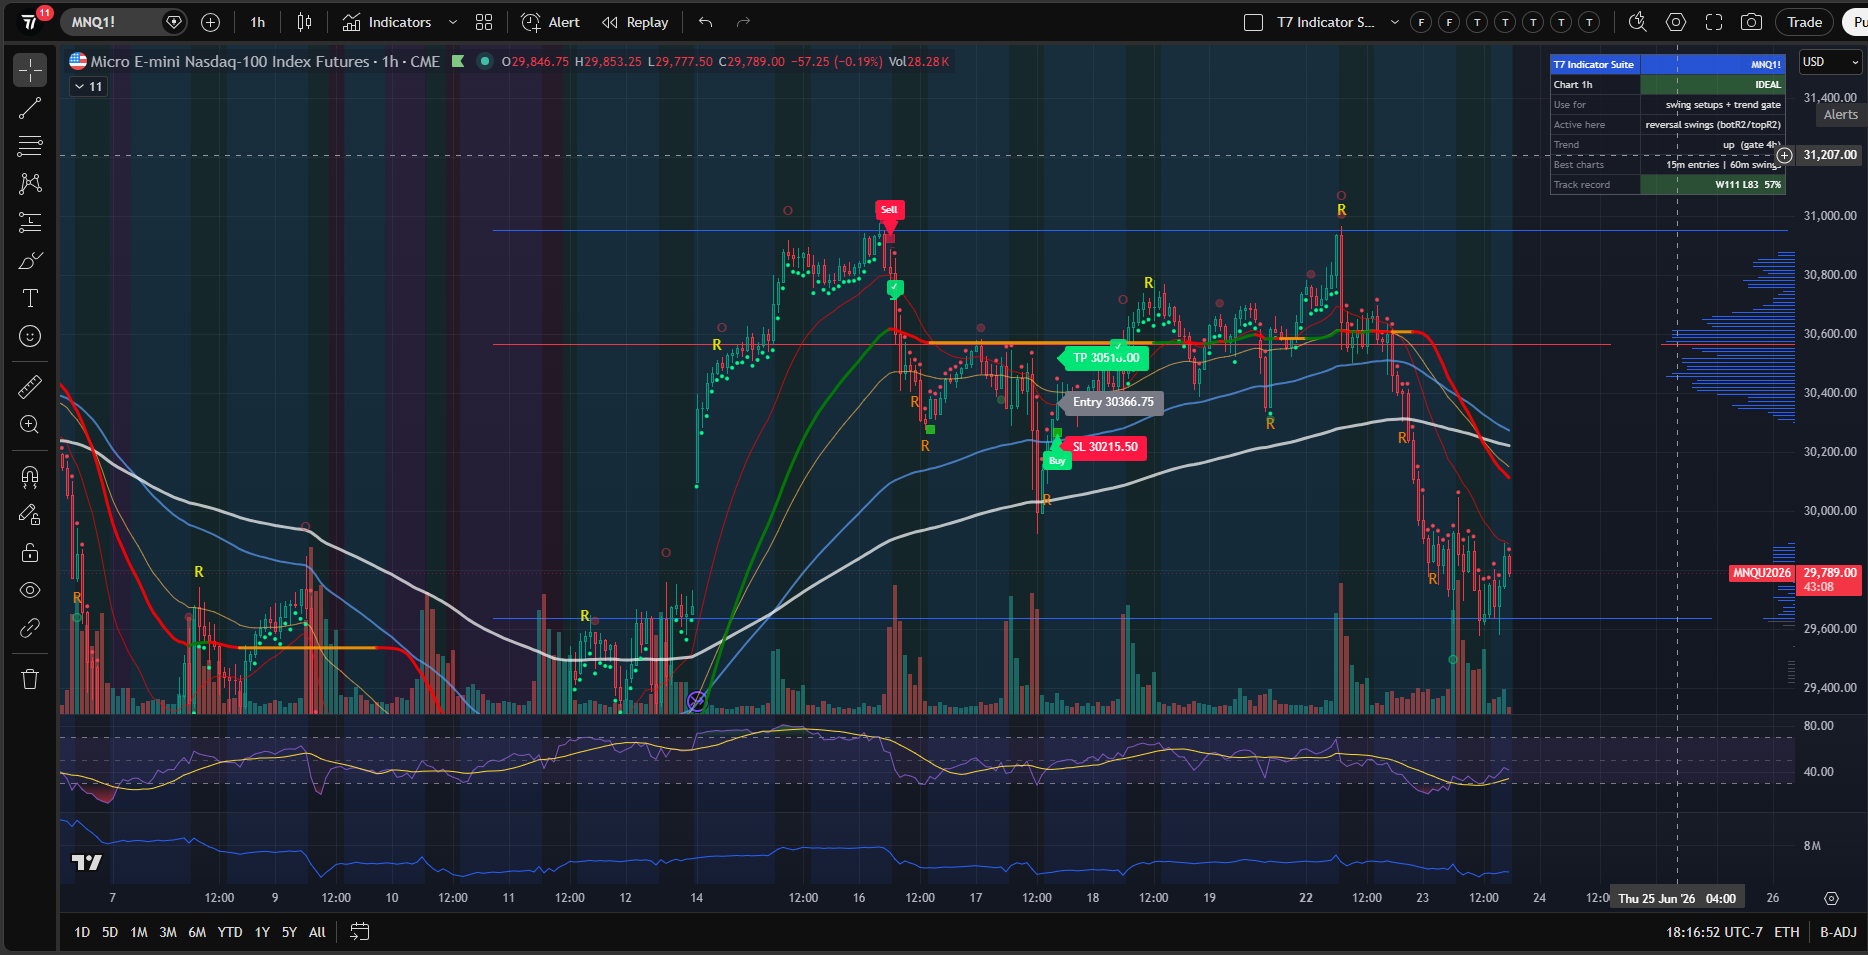Toggle lock all drawing tools

pyautogui.click(x=30, y=552)
